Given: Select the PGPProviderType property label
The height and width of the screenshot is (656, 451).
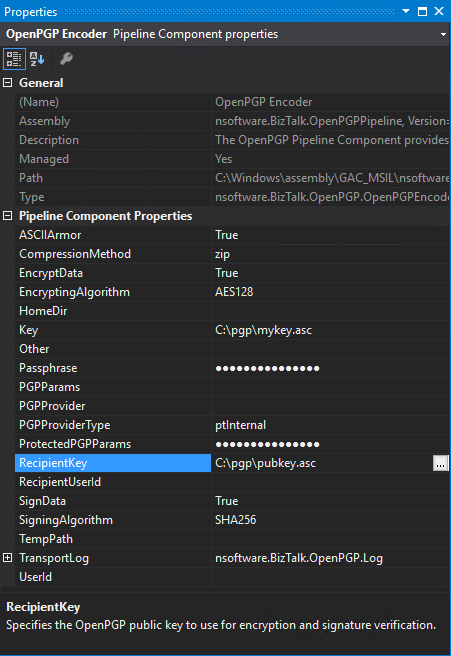Looking at the screenshot, I should (x=65, y=425).
